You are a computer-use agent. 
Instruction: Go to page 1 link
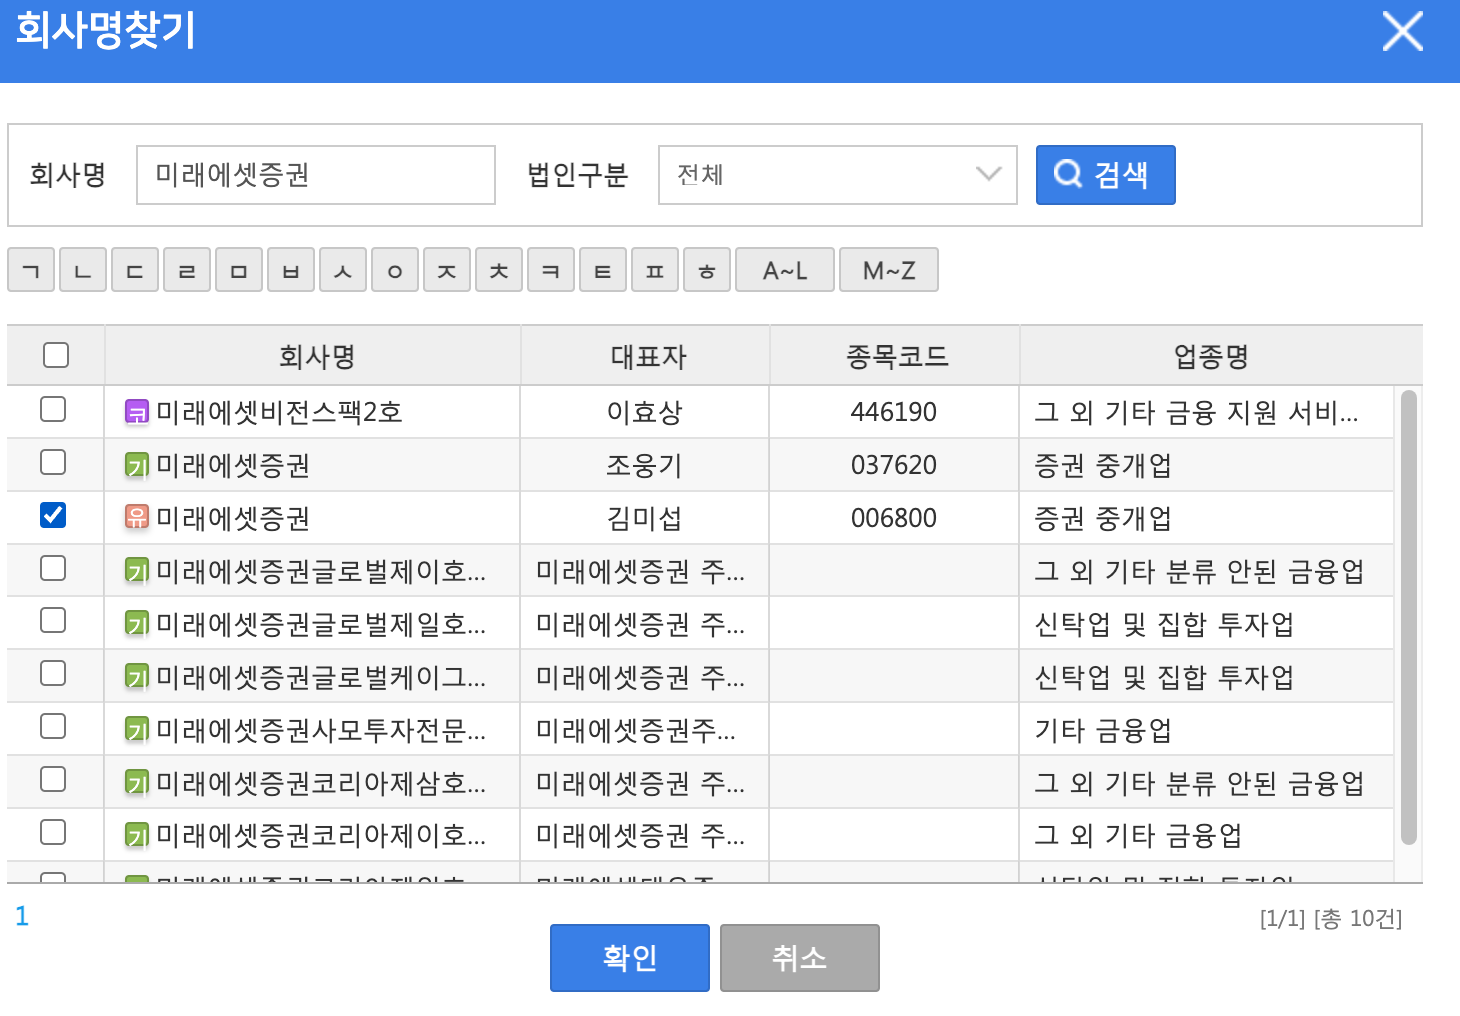[x=22, y=916]
